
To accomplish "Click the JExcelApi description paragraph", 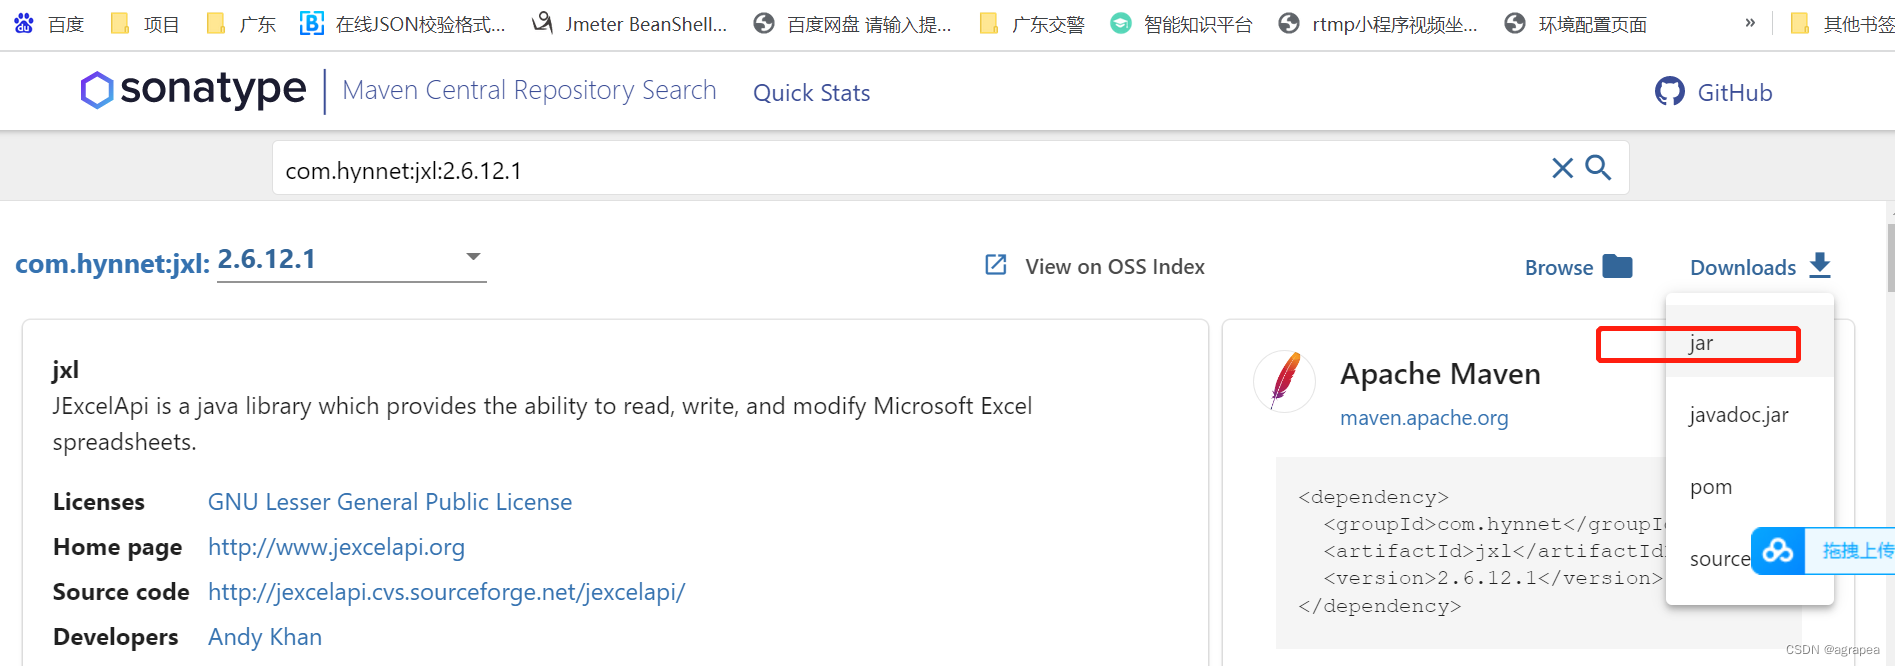I will click(x=542, y=424).
